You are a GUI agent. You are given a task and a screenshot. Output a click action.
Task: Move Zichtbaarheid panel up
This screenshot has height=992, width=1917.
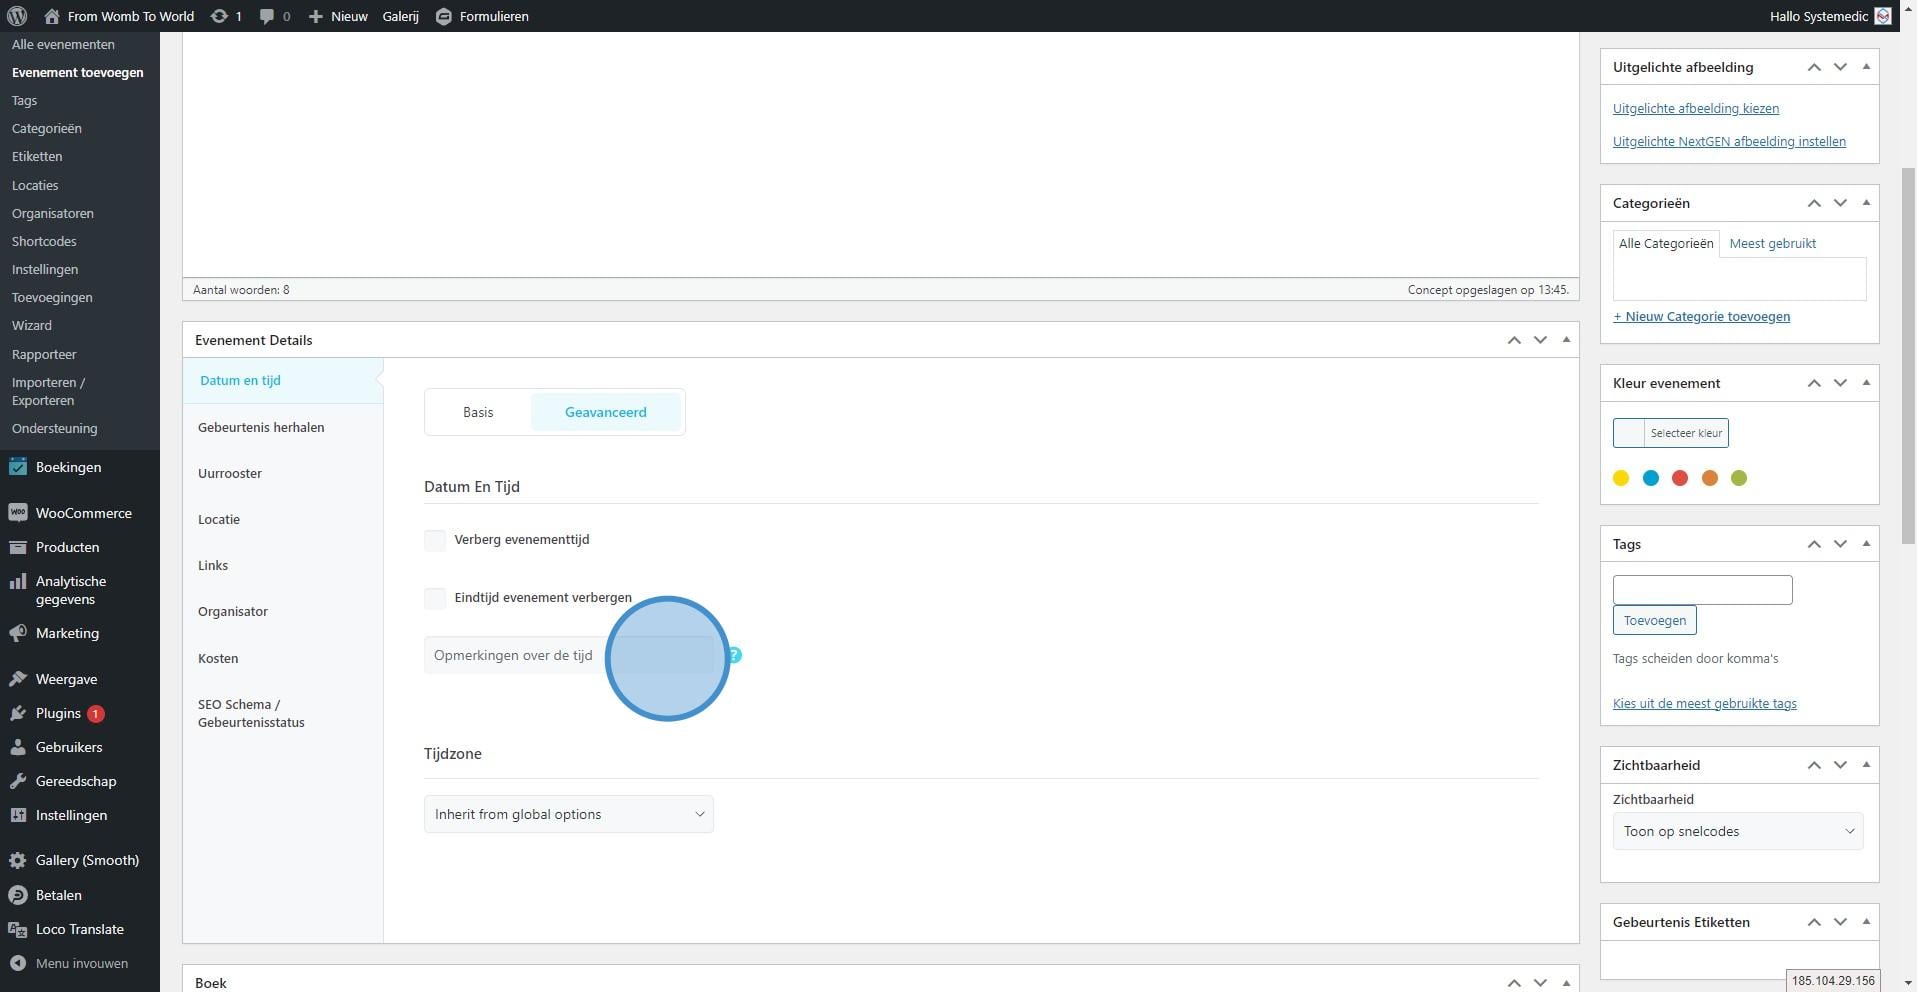pos(1814,765)
